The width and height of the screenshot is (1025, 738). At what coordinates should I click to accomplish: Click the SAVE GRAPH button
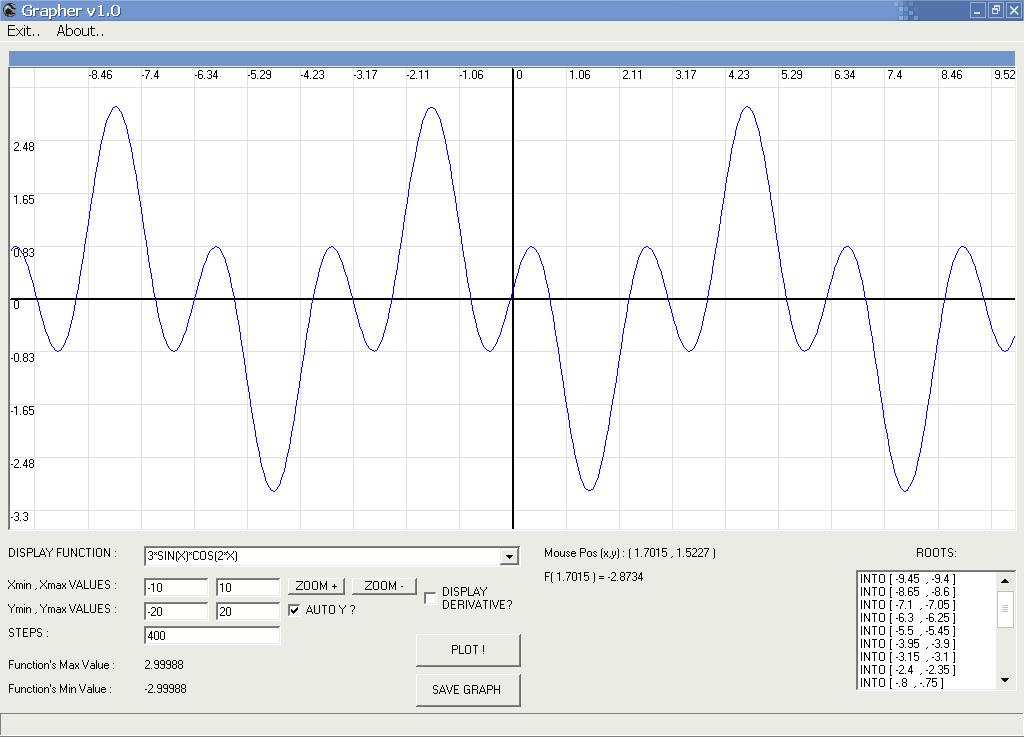click(x=468, y=690)
